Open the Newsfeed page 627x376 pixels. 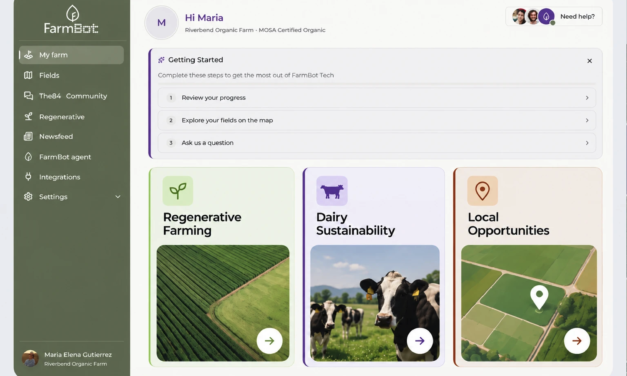(x=71, y=136)
